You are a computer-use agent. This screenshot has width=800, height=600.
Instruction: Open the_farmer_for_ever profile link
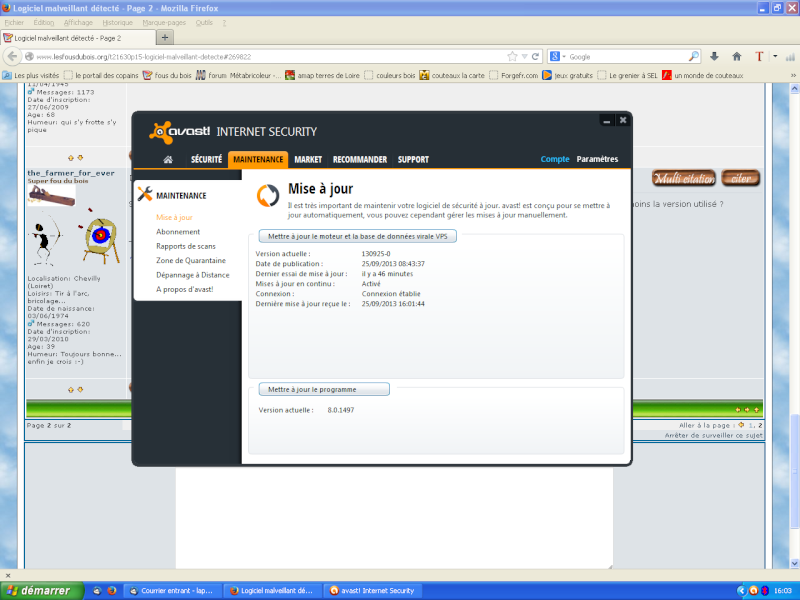click(x=71, y=173)
